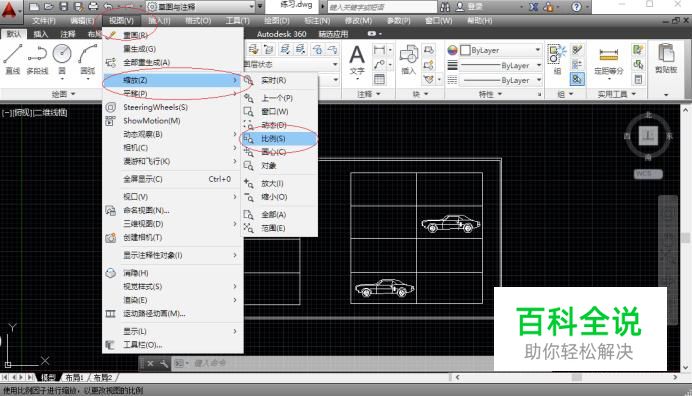The height and width of the screenshot is (396, 692).
Task: Expand the 漫游和飞行(K) submenu
Action: click(173, 162)
